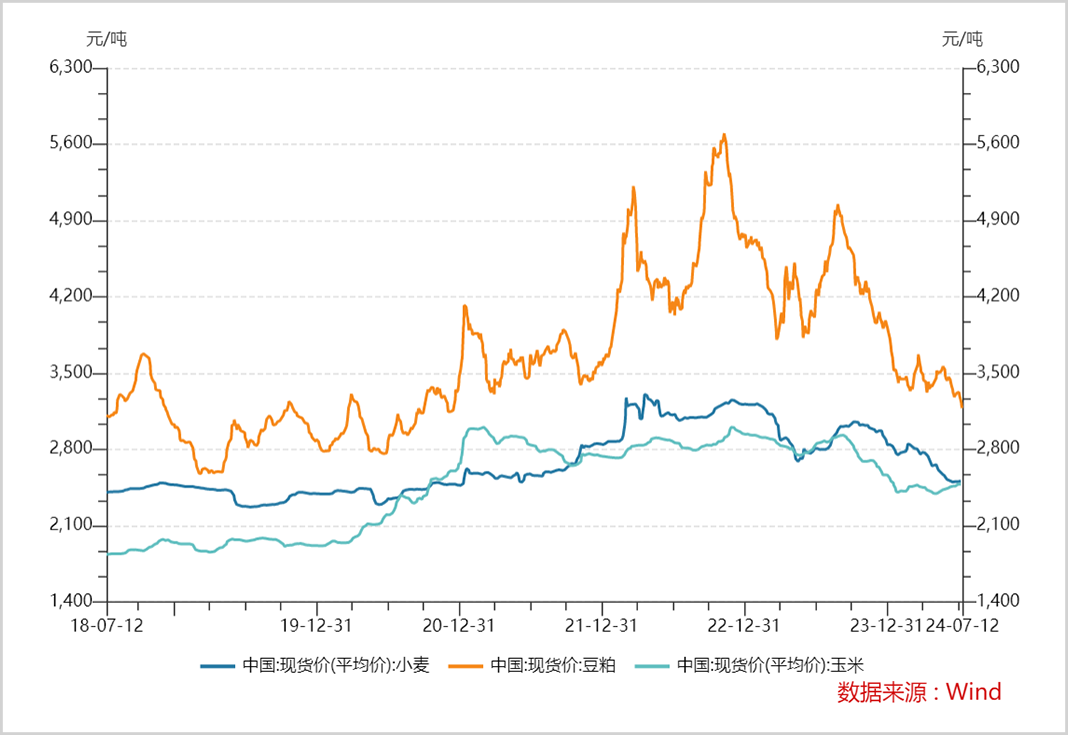1068x735 pixels.
Task: Select the 19-12-31 x-axis date label
Action: coord(317,625)
